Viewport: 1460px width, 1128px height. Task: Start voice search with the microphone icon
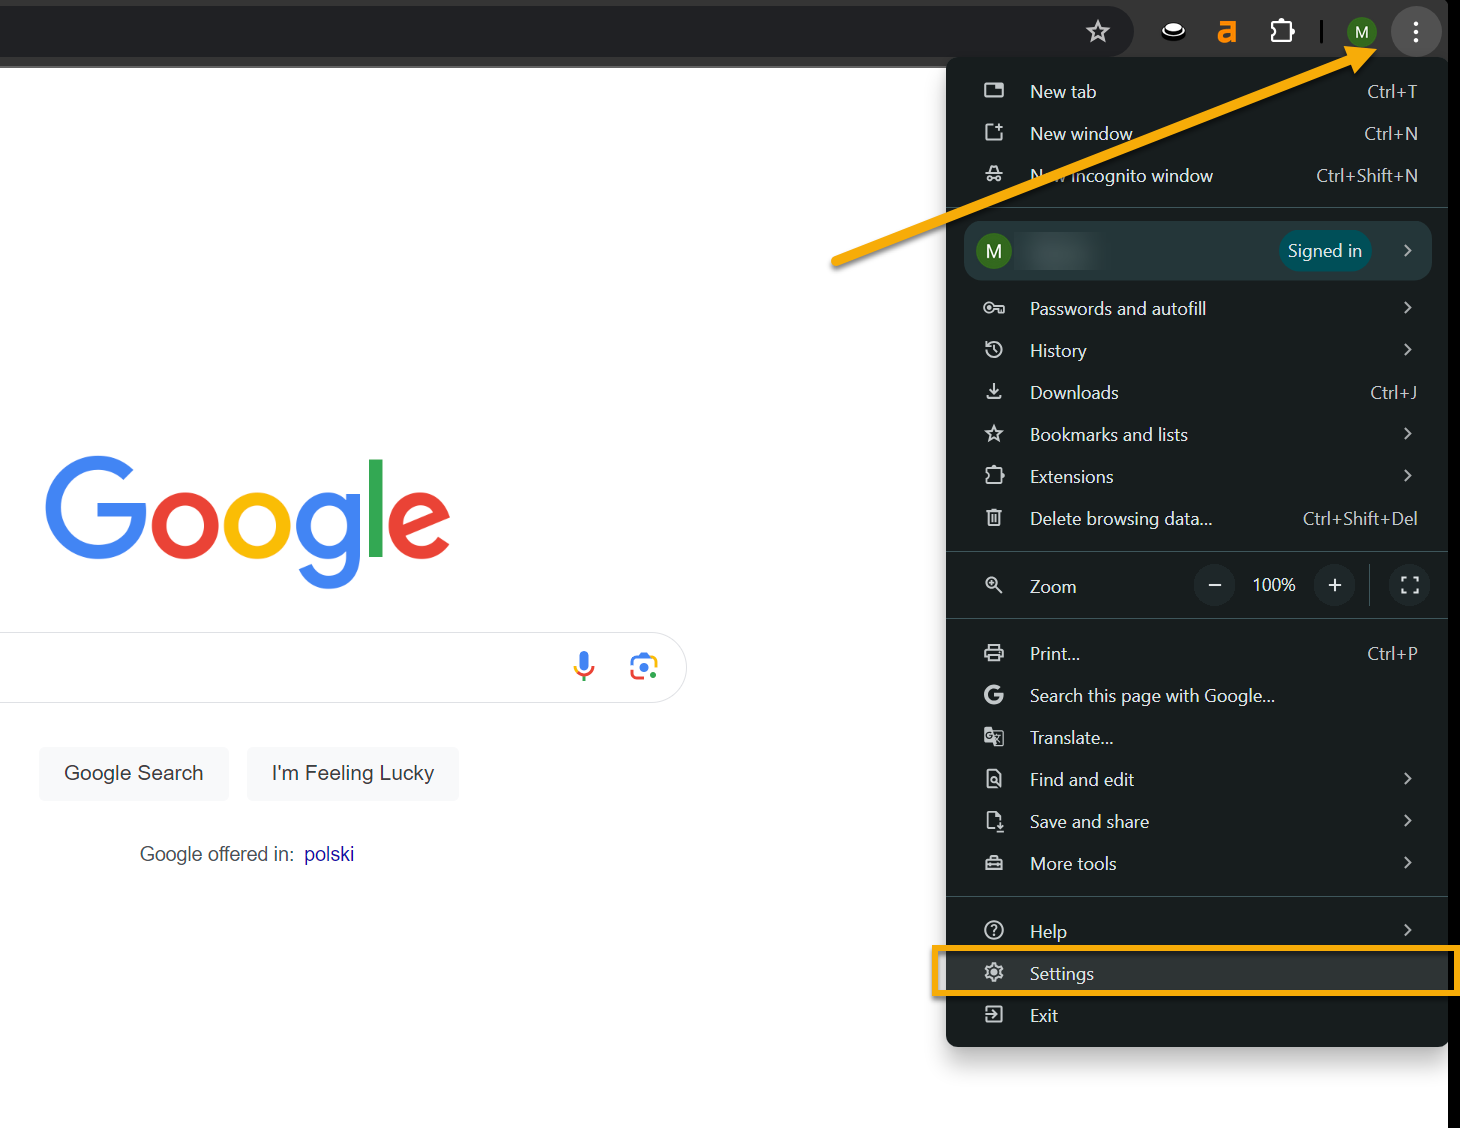click(x=584, y=666)
